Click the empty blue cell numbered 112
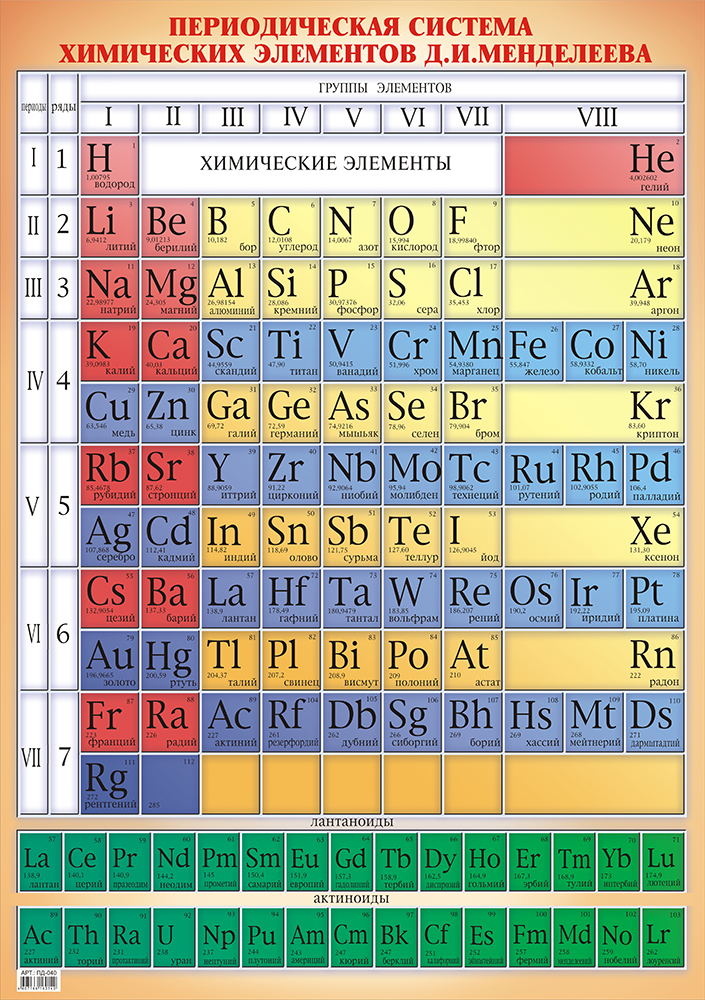The width and height of the screenshot is (705, 1000). click(x=171, y=784)
